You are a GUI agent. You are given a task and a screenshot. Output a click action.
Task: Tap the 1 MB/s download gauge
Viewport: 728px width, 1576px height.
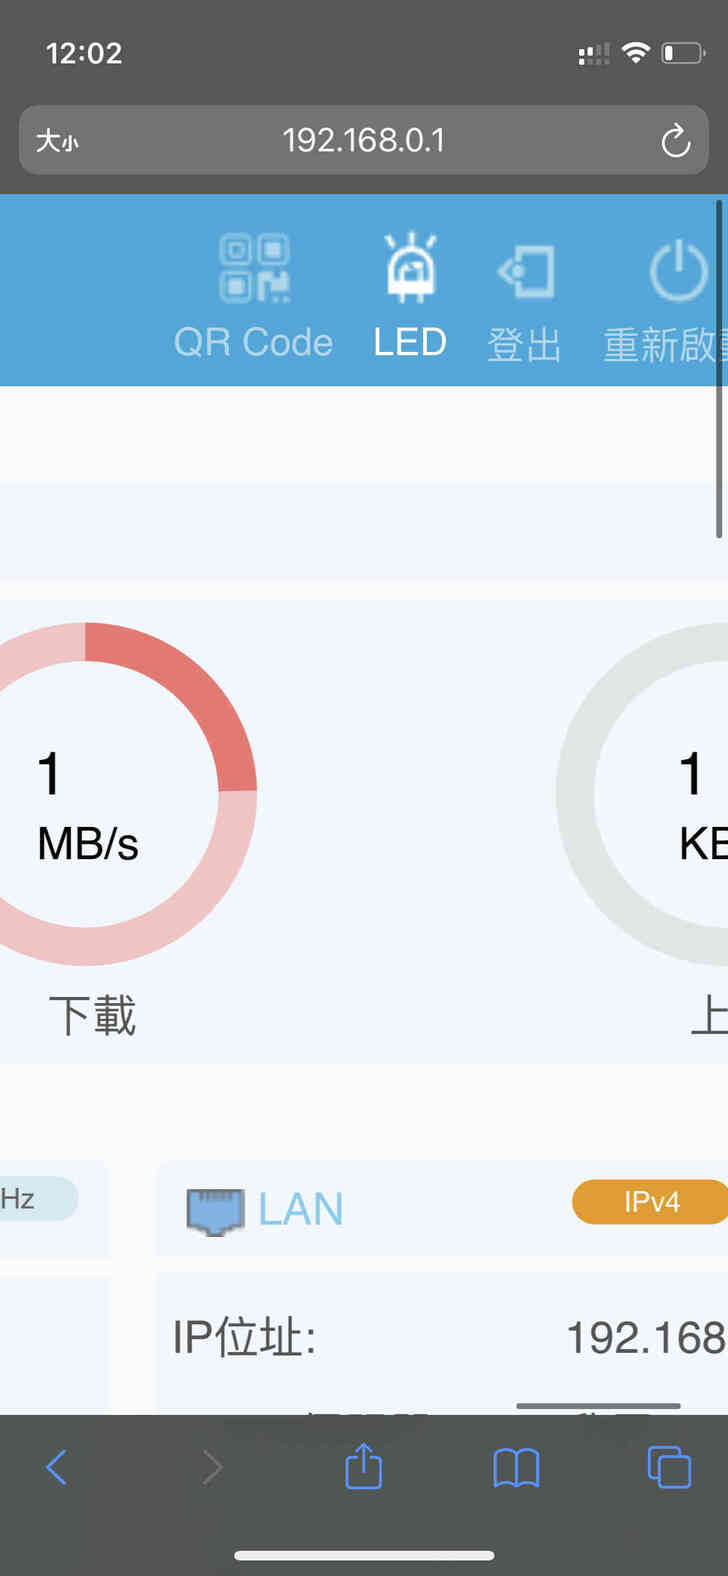tap(88, 794)
